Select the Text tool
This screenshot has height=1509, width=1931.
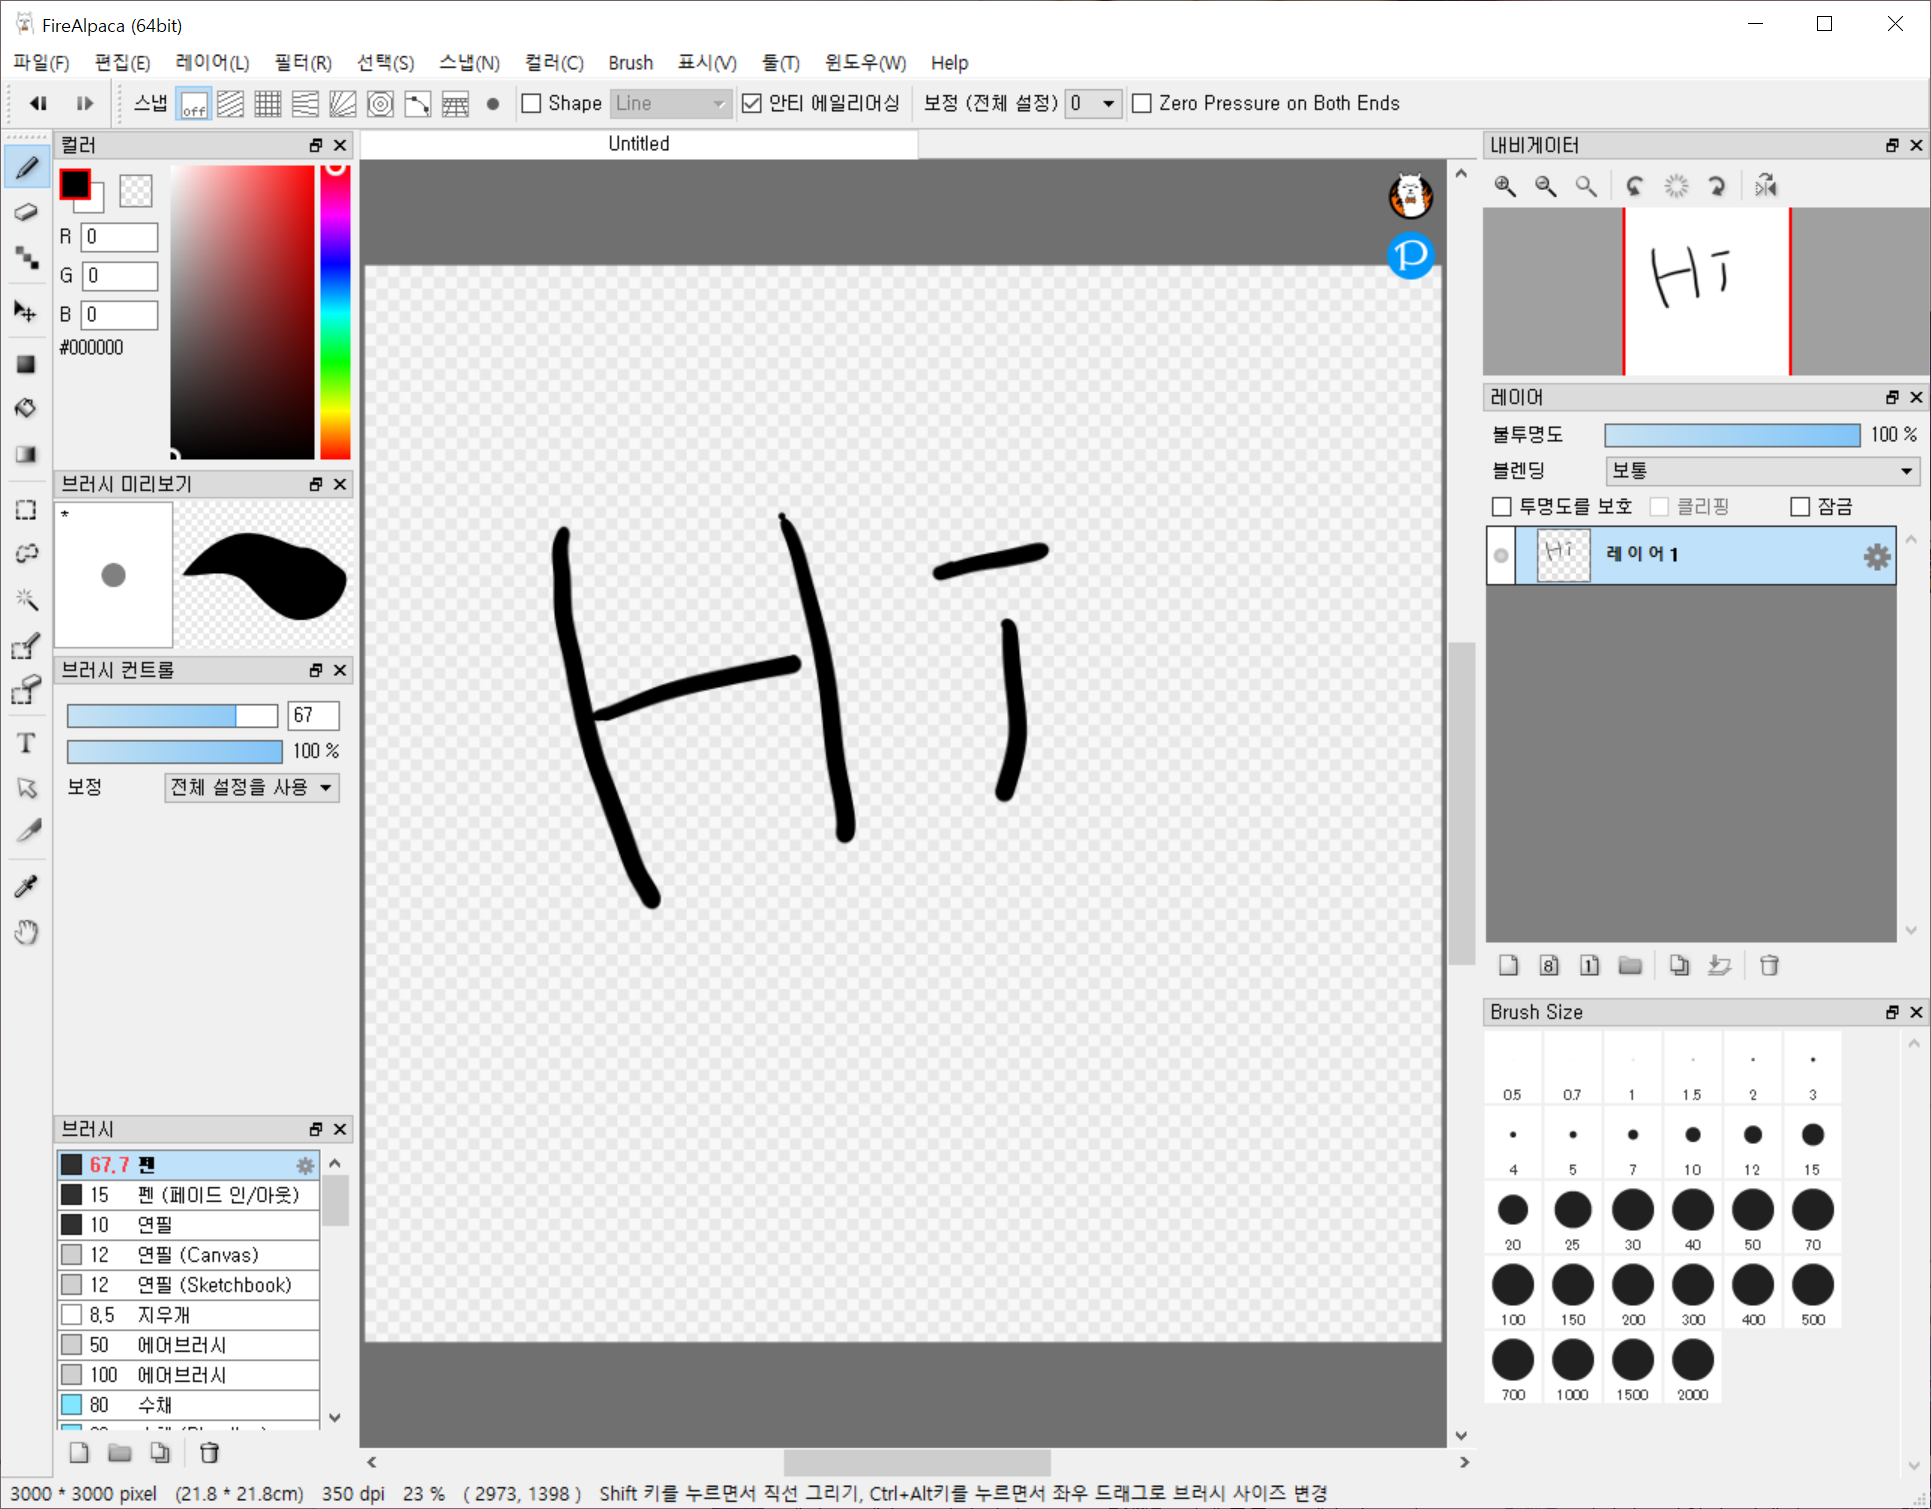27,743
